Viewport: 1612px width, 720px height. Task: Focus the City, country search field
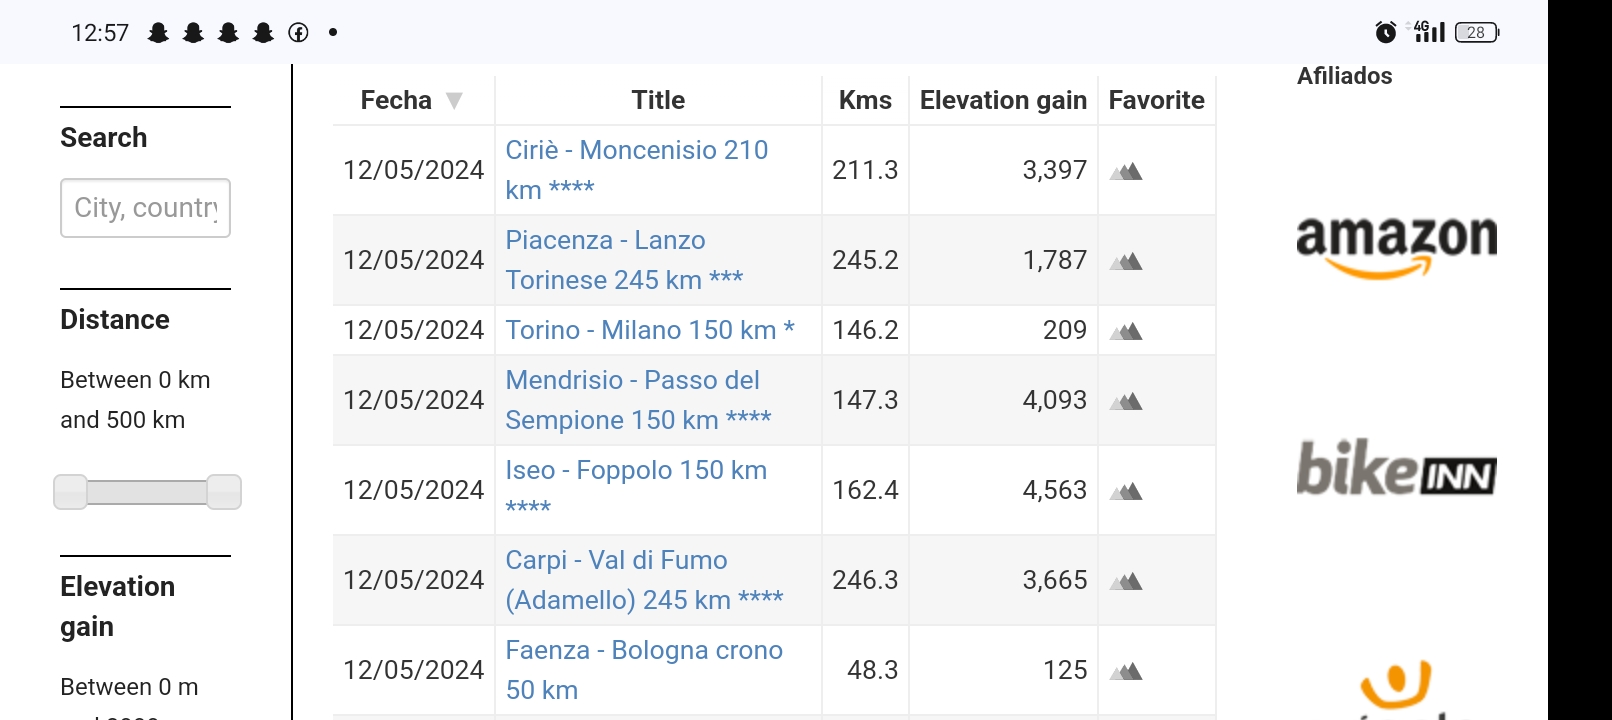(146, 208)
